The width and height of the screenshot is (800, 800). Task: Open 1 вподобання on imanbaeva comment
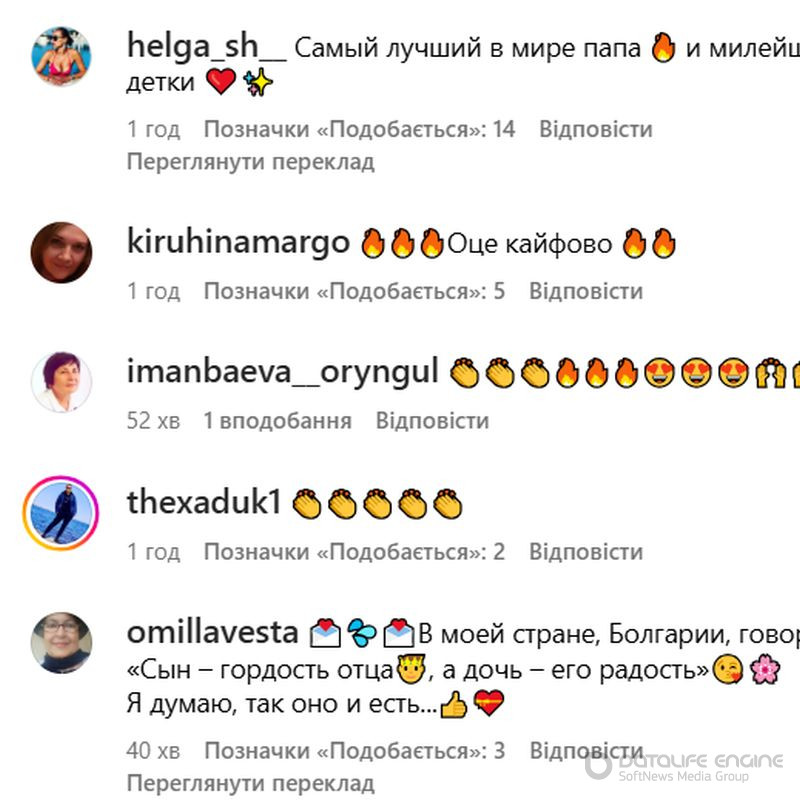click(278, 421)
